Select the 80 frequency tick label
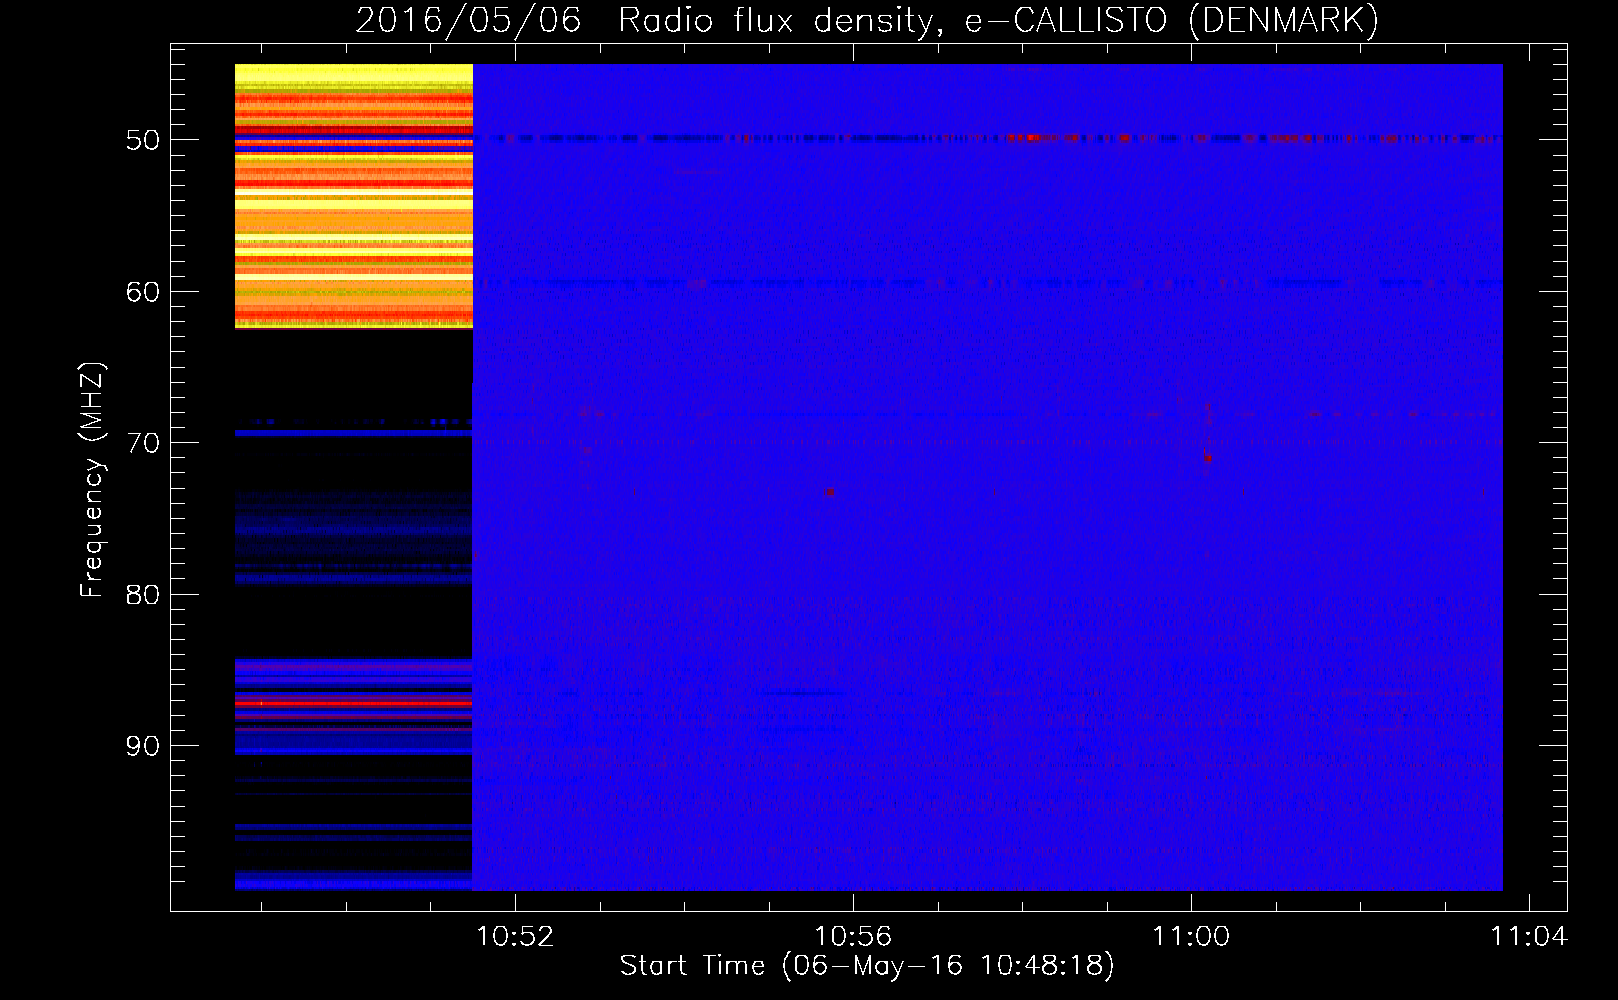This screenshot has height=1000, width=1618. point(142,595)
